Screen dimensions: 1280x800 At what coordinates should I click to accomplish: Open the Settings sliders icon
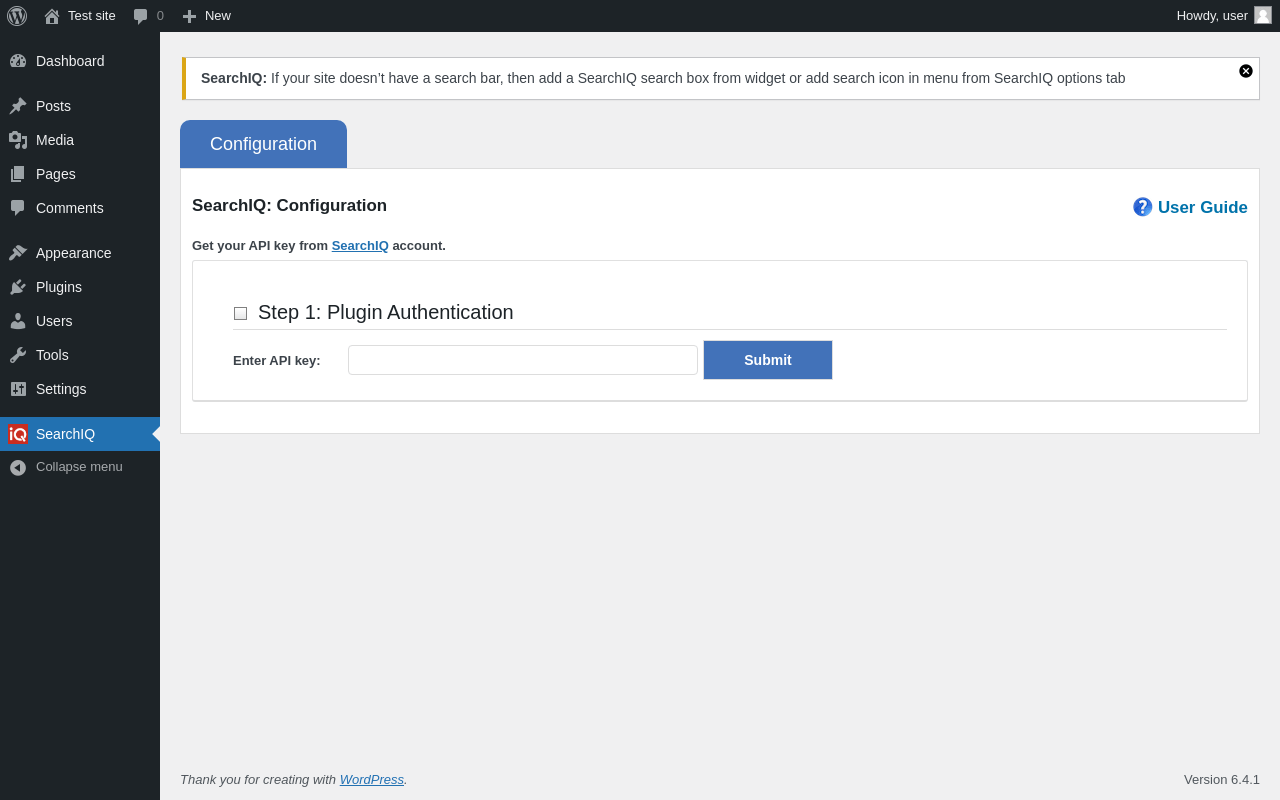tap(18, 389)
